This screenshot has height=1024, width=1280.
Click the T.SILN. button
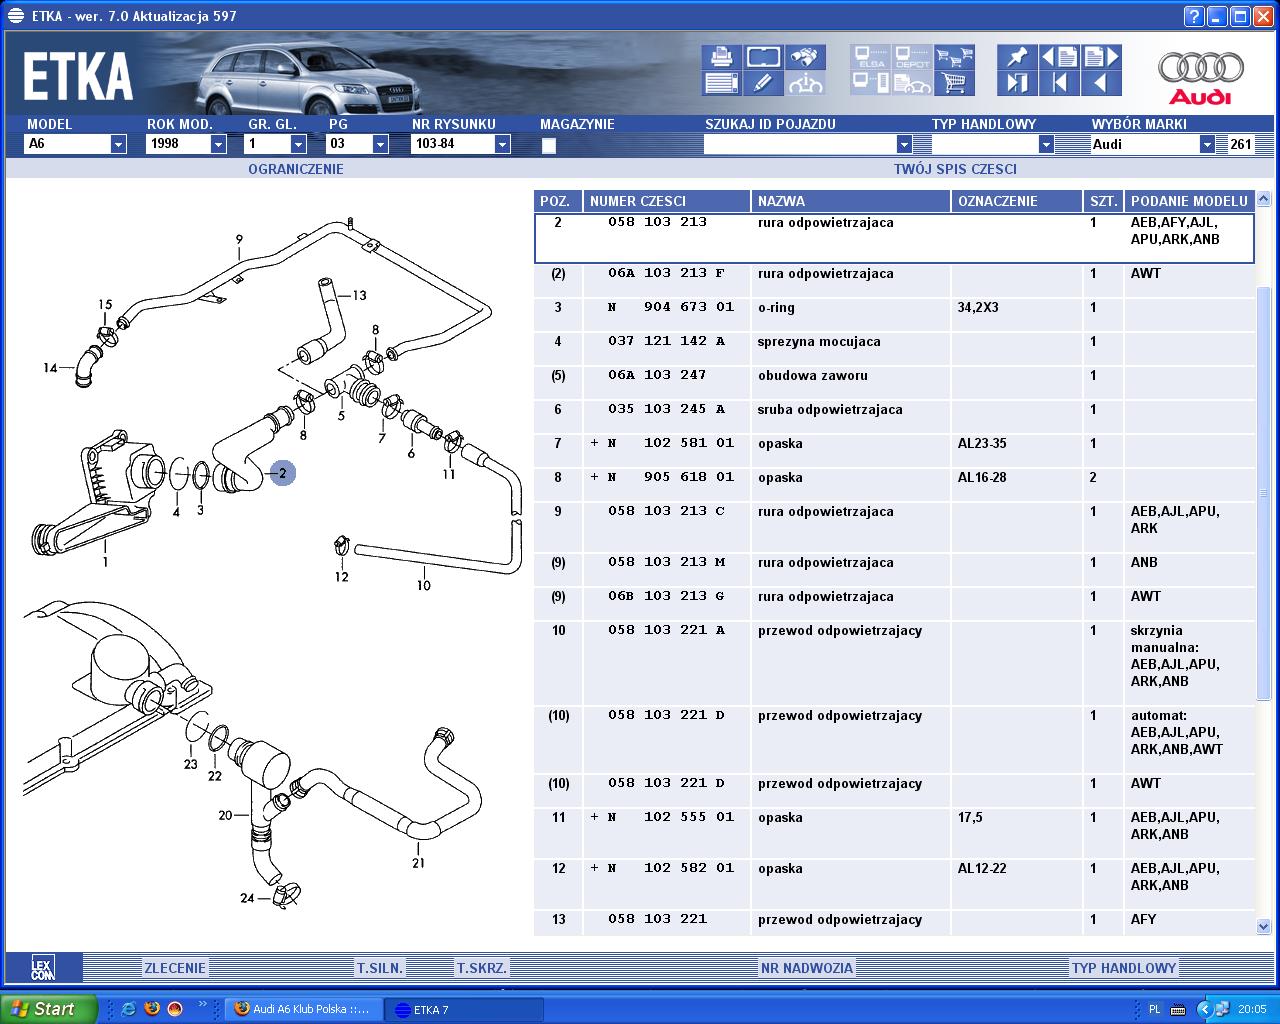pyautogui.click(x=380, y=968)
